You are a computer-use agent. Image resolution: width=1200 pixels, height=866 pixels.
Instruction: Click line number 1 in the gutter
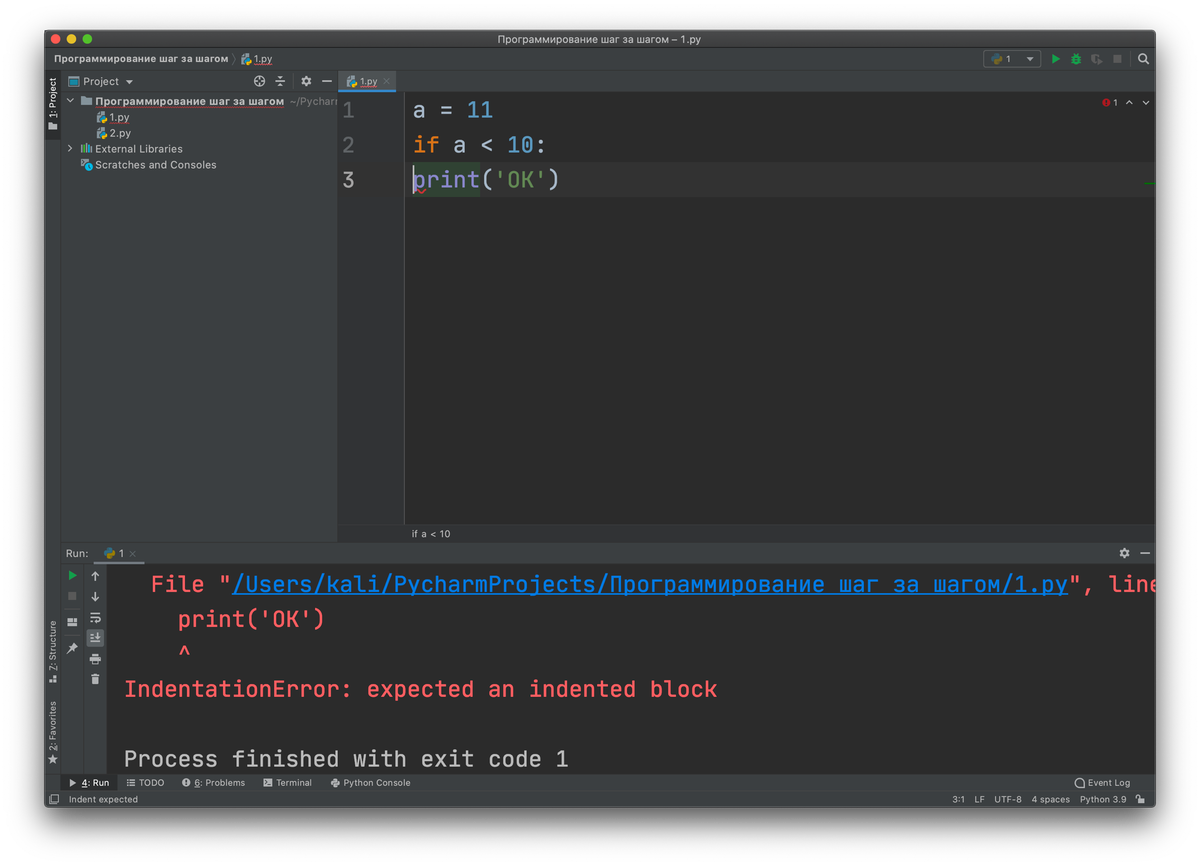click(348, 110)
